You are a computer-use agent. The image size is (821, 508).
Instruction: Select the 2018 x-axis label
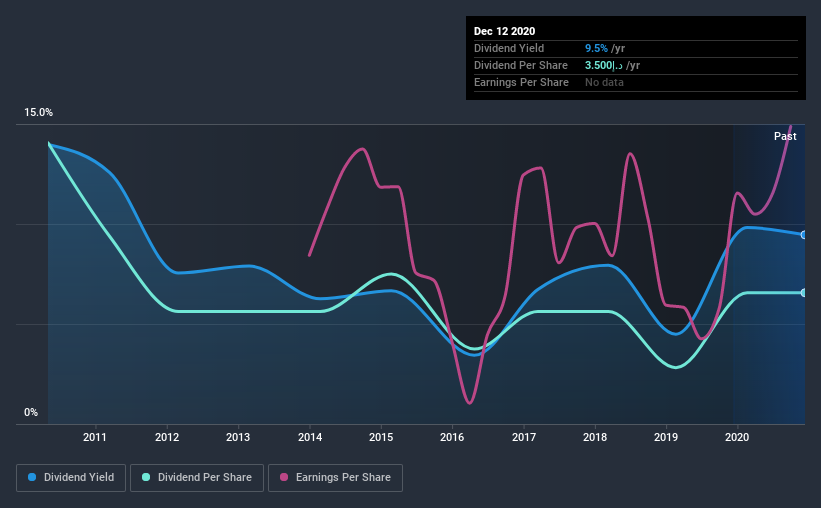click(x=595, y=437)
